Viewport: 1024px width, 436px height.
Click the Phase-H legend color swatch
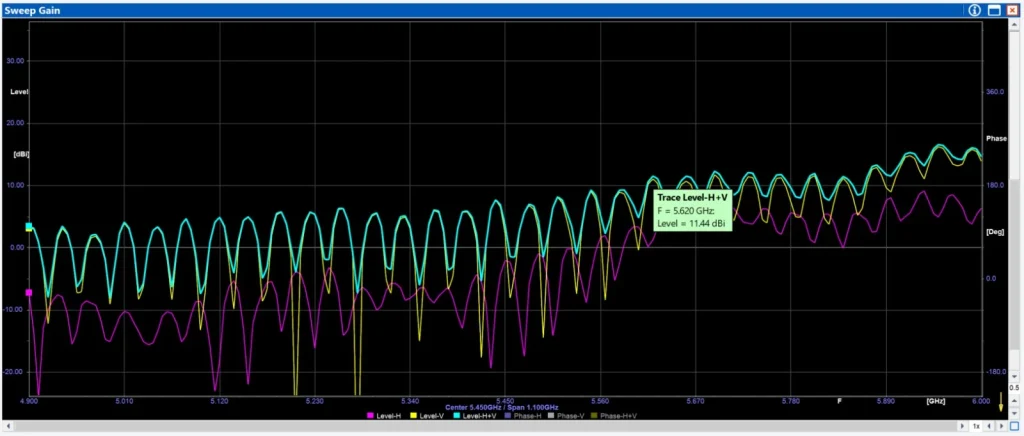coord(507,416)
